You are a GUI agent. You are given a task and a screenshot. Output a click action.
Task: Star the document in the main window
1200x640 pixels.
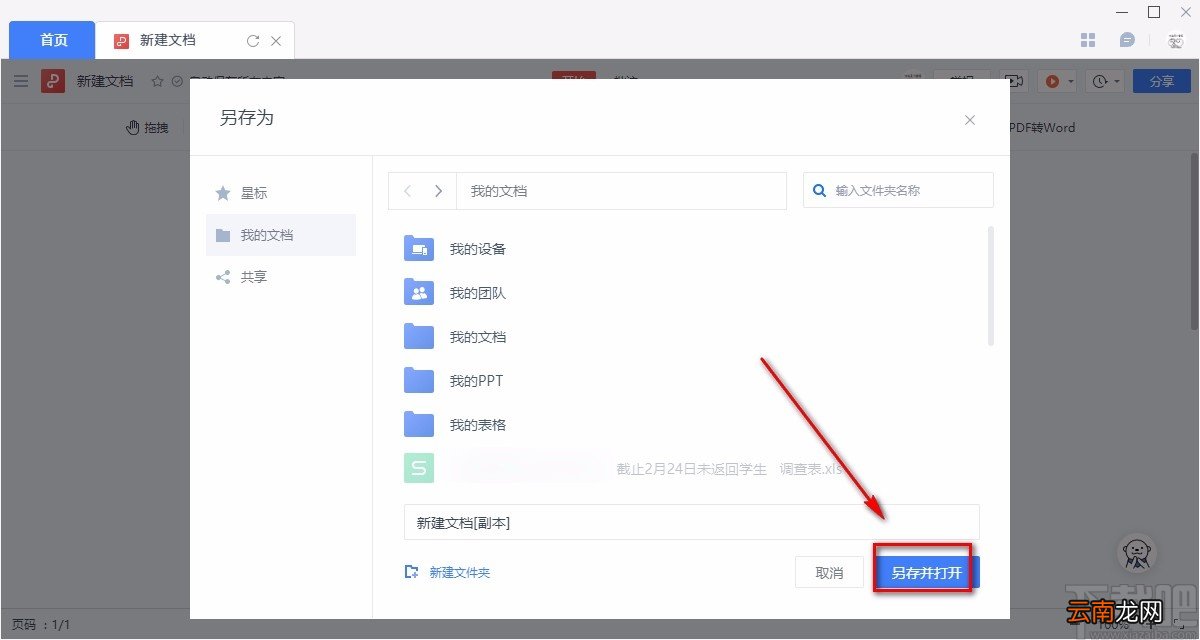click(x=157, y=81)
